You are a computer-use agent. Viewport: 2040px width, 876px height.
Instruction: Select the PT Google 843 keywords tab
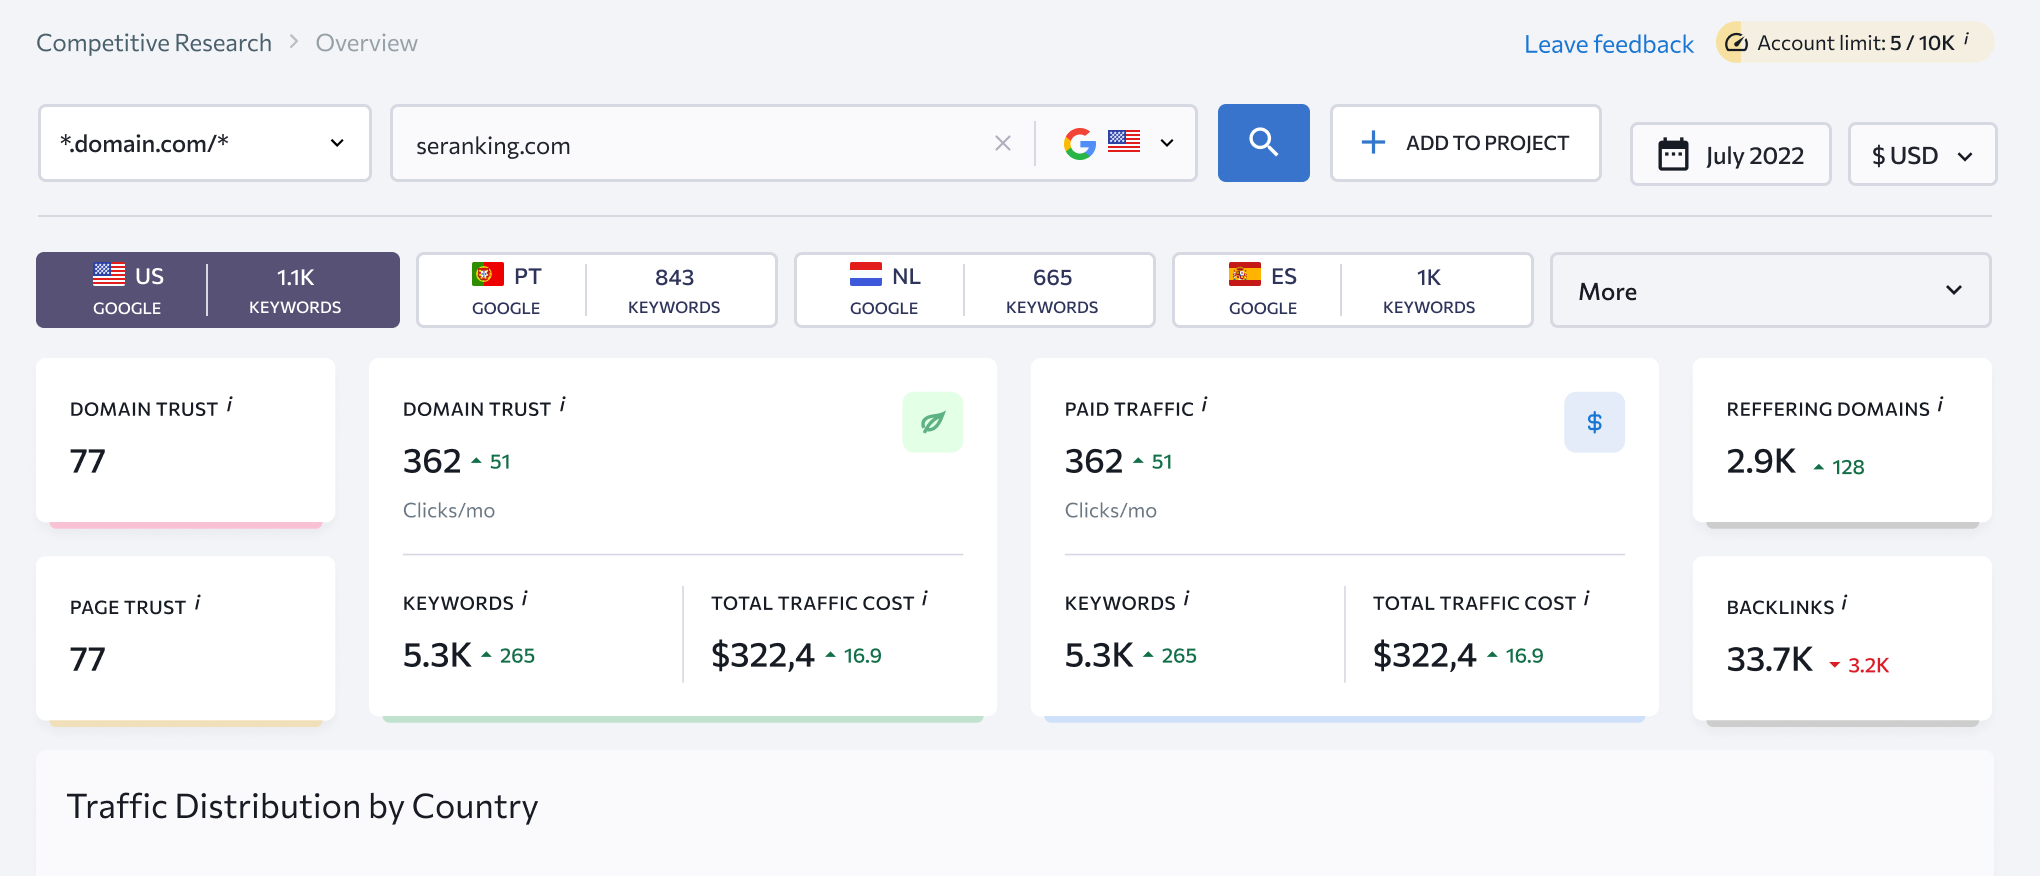[x=597, y=290]
